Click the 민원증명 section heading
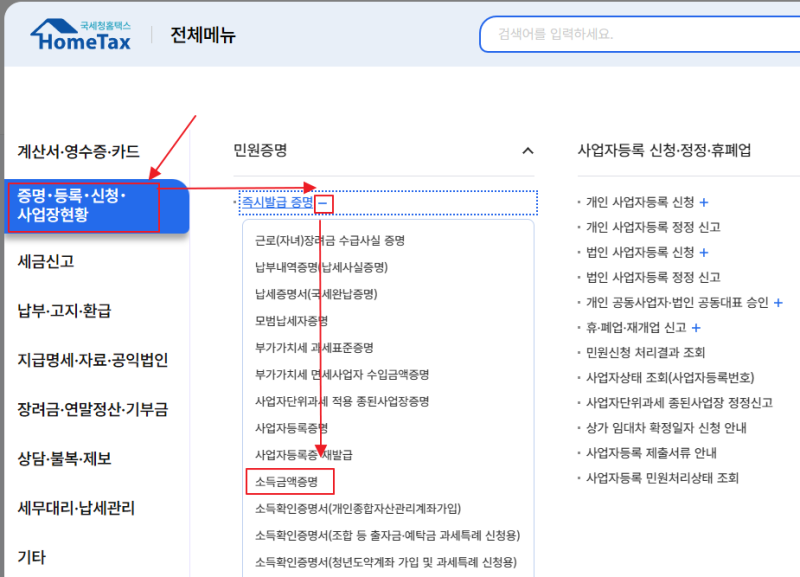This screenshot has height=577, width=800. click(260, 150)
